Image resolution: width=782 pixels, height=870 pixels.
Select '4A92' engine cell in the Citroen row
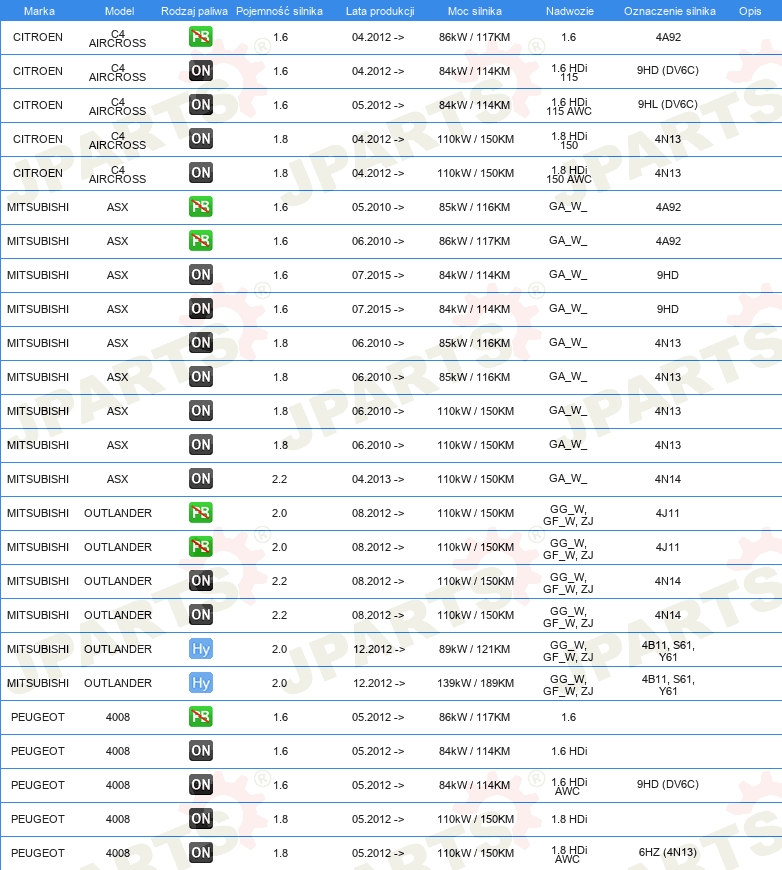[668, 37]
